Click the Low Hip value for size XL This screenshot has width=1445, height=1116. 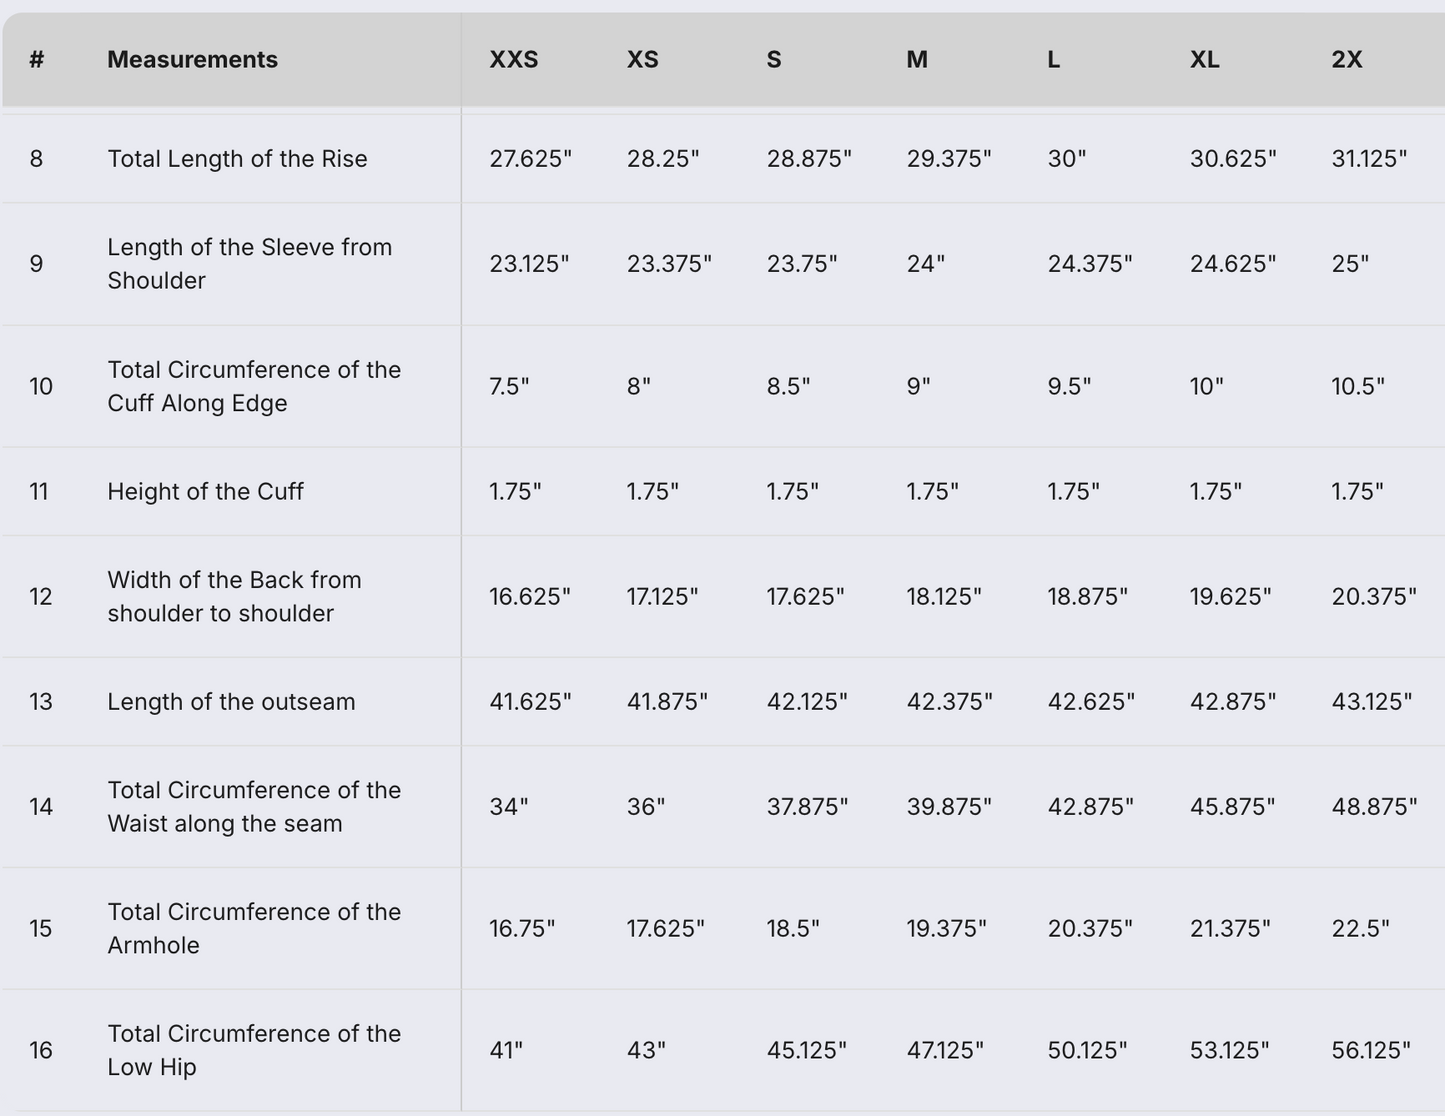pos(1229,1051)
